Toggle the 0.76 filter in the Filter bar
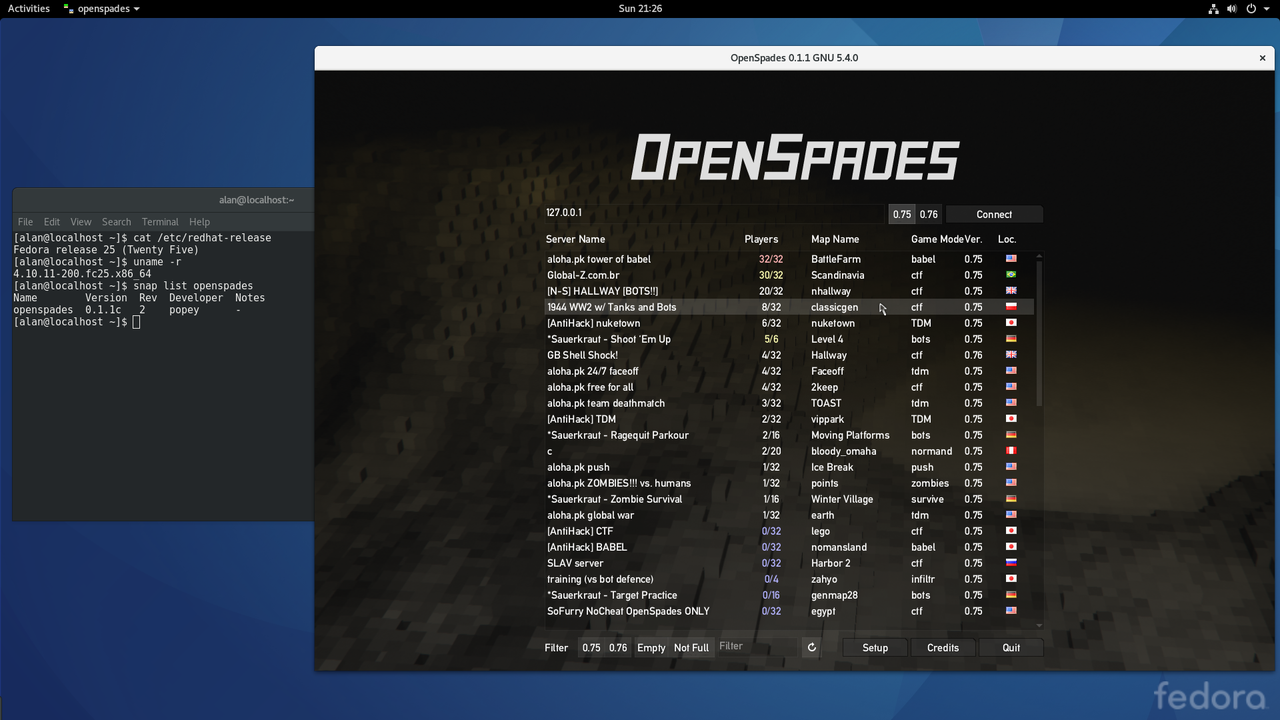 coord(619,648)
